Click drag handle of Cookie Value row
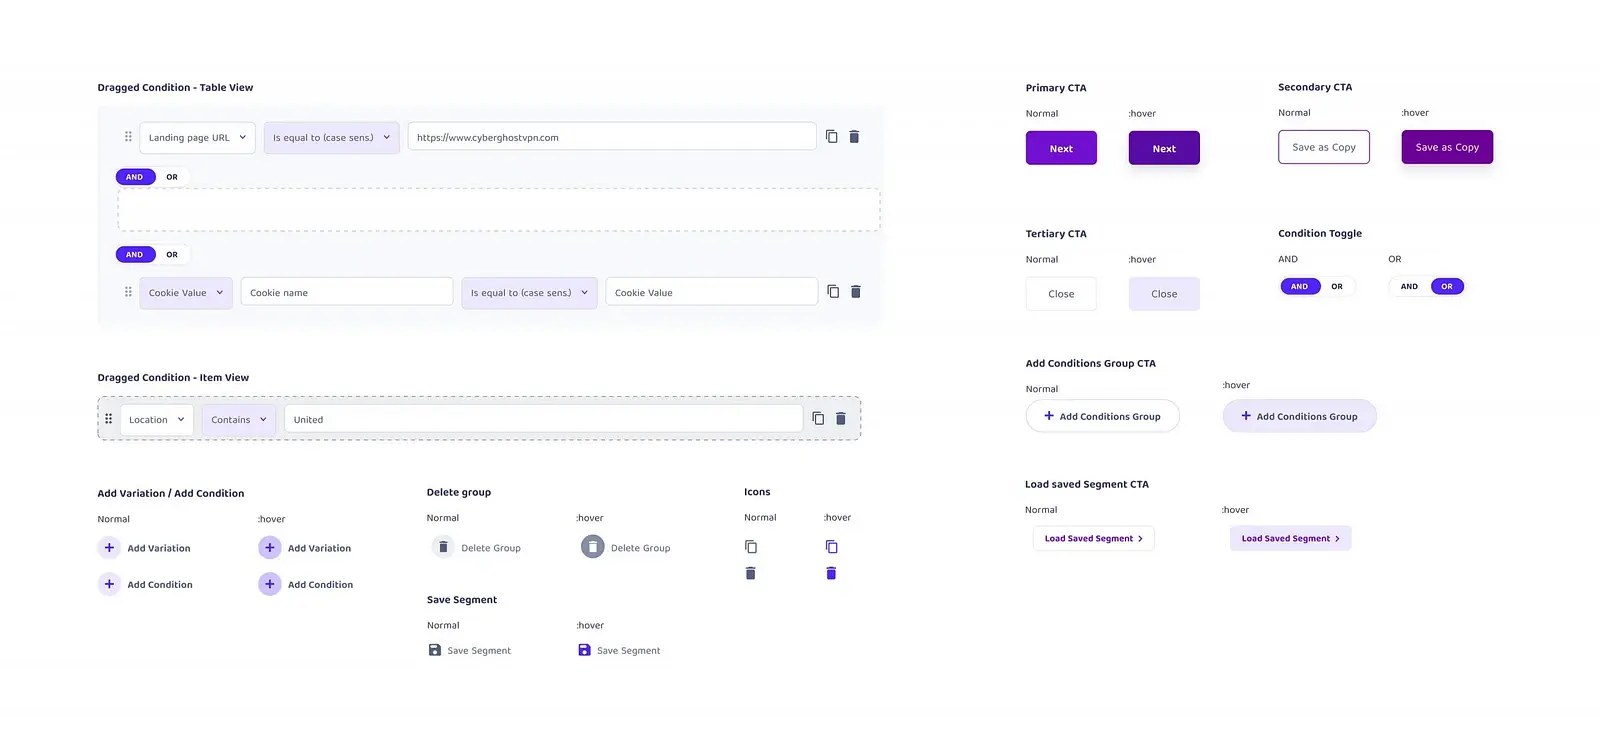Screen dimensions: 1600x739 pos(128,292)
